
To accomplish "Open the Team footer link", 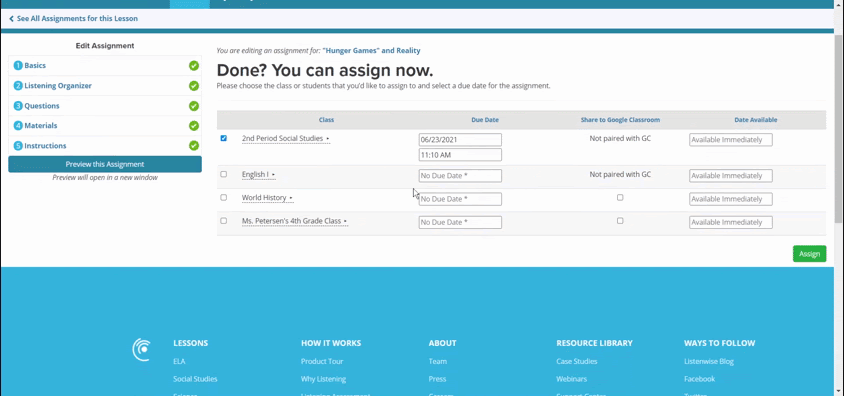I will point(438,362).
